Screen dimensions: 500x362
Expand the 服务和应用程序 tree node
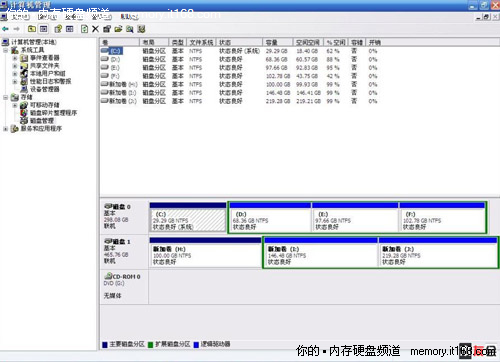(5, 129)
